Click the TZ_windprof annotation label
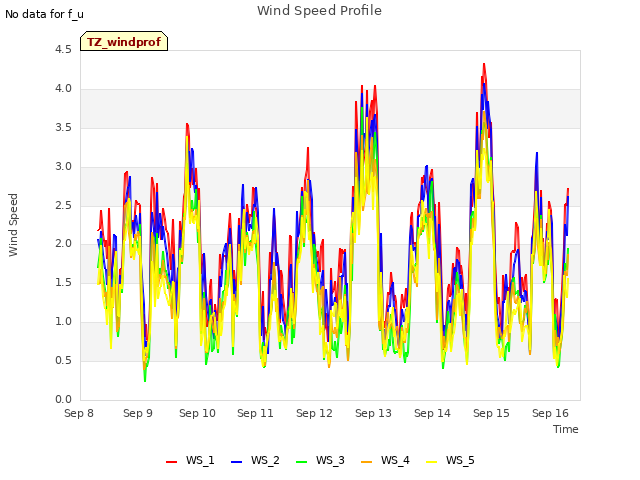This screenshot has height=480, width=640. [124, 41]
